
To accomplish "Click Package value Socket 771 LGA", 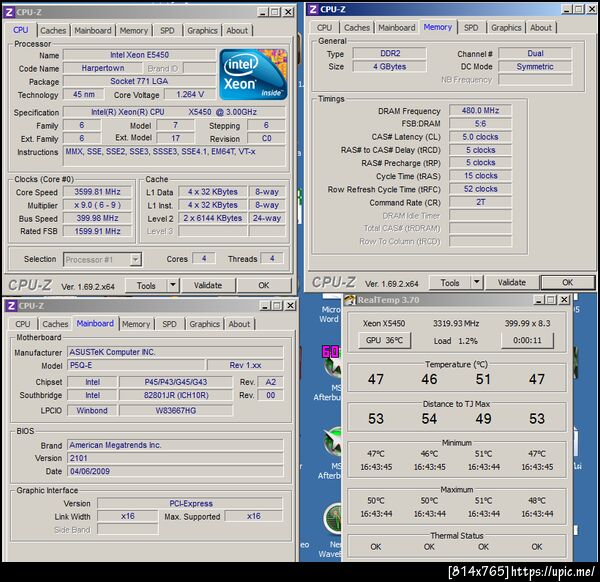I will [139, 81].
